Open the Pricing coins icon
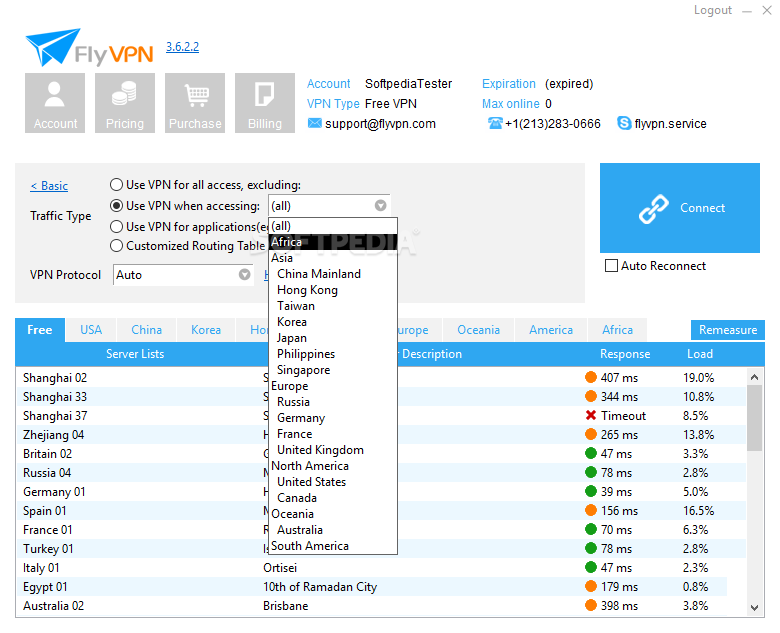780x633 pixels. tap(125, 103)
